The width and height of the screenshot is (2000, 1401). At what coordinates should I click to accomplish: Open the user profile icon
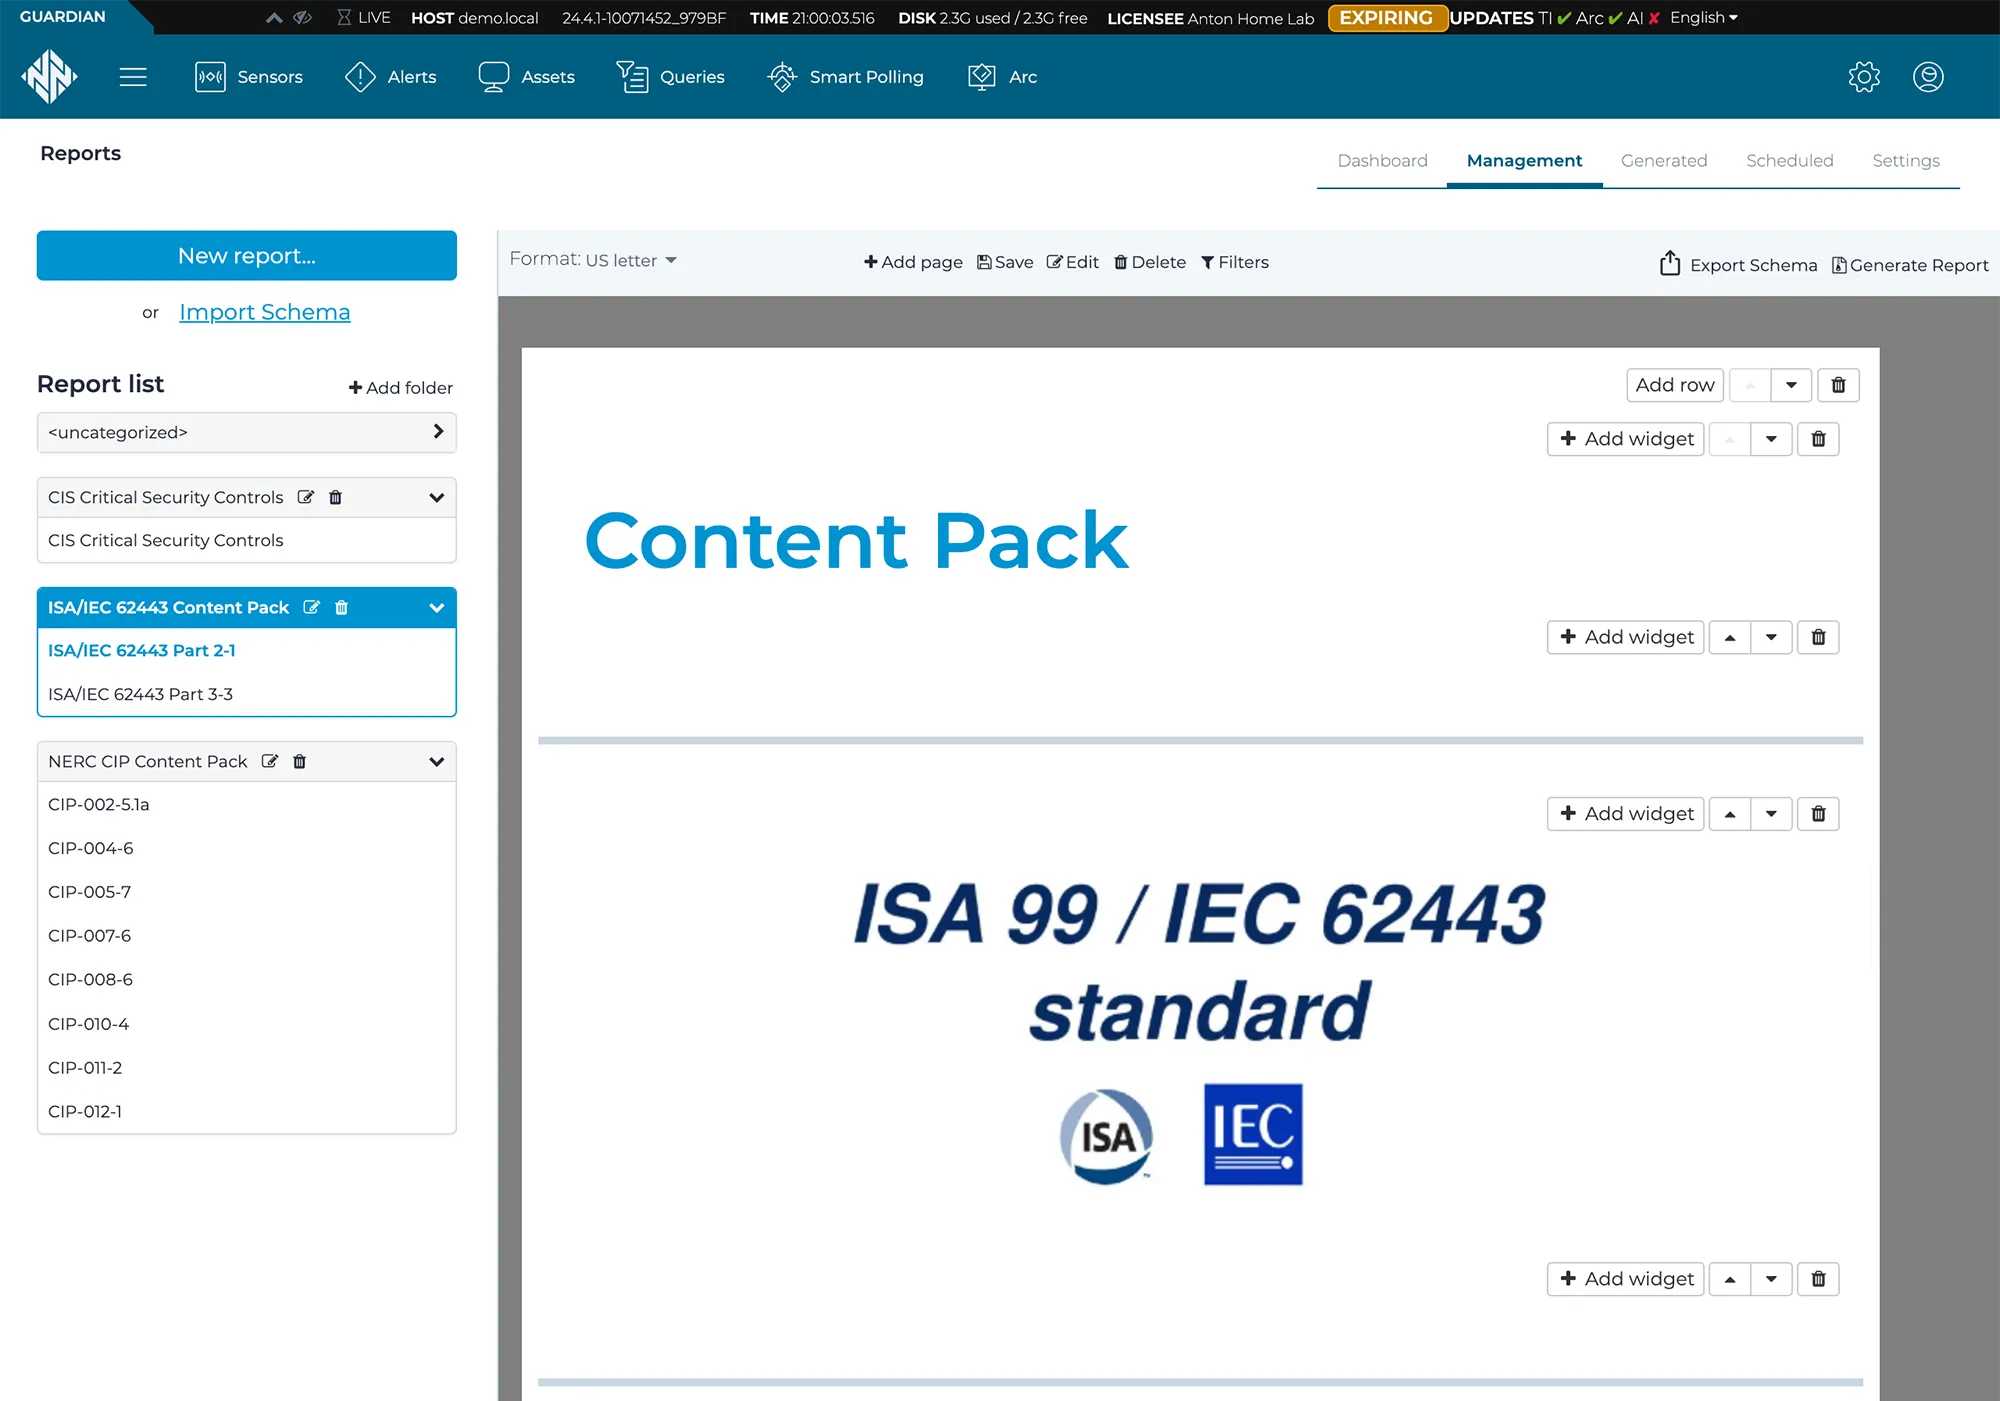[x=1928, y=77]
